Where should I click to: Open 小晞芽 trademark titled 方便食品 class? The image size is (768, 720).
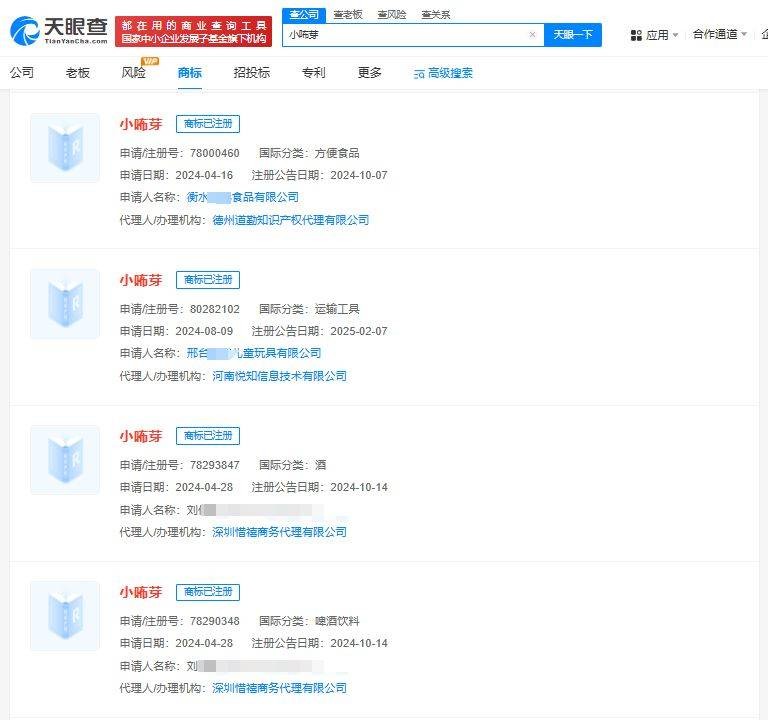coord(141,124)
